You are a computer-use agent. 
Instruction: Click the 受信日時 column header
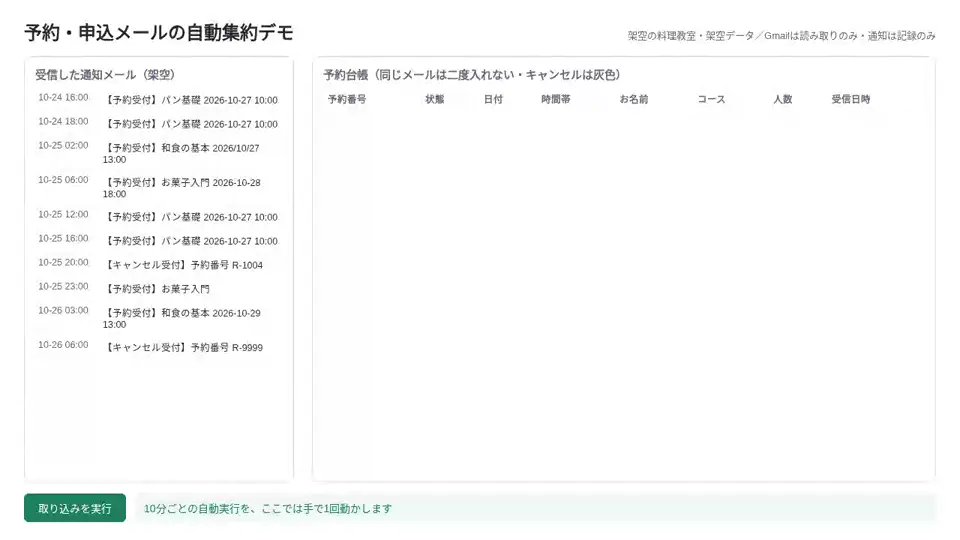(851, 99)
